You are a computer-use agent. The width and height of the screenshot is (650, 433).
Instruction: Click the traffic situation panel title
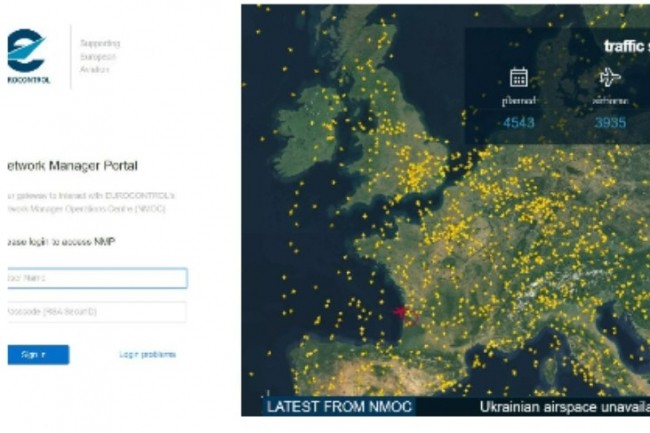[626, 46]
